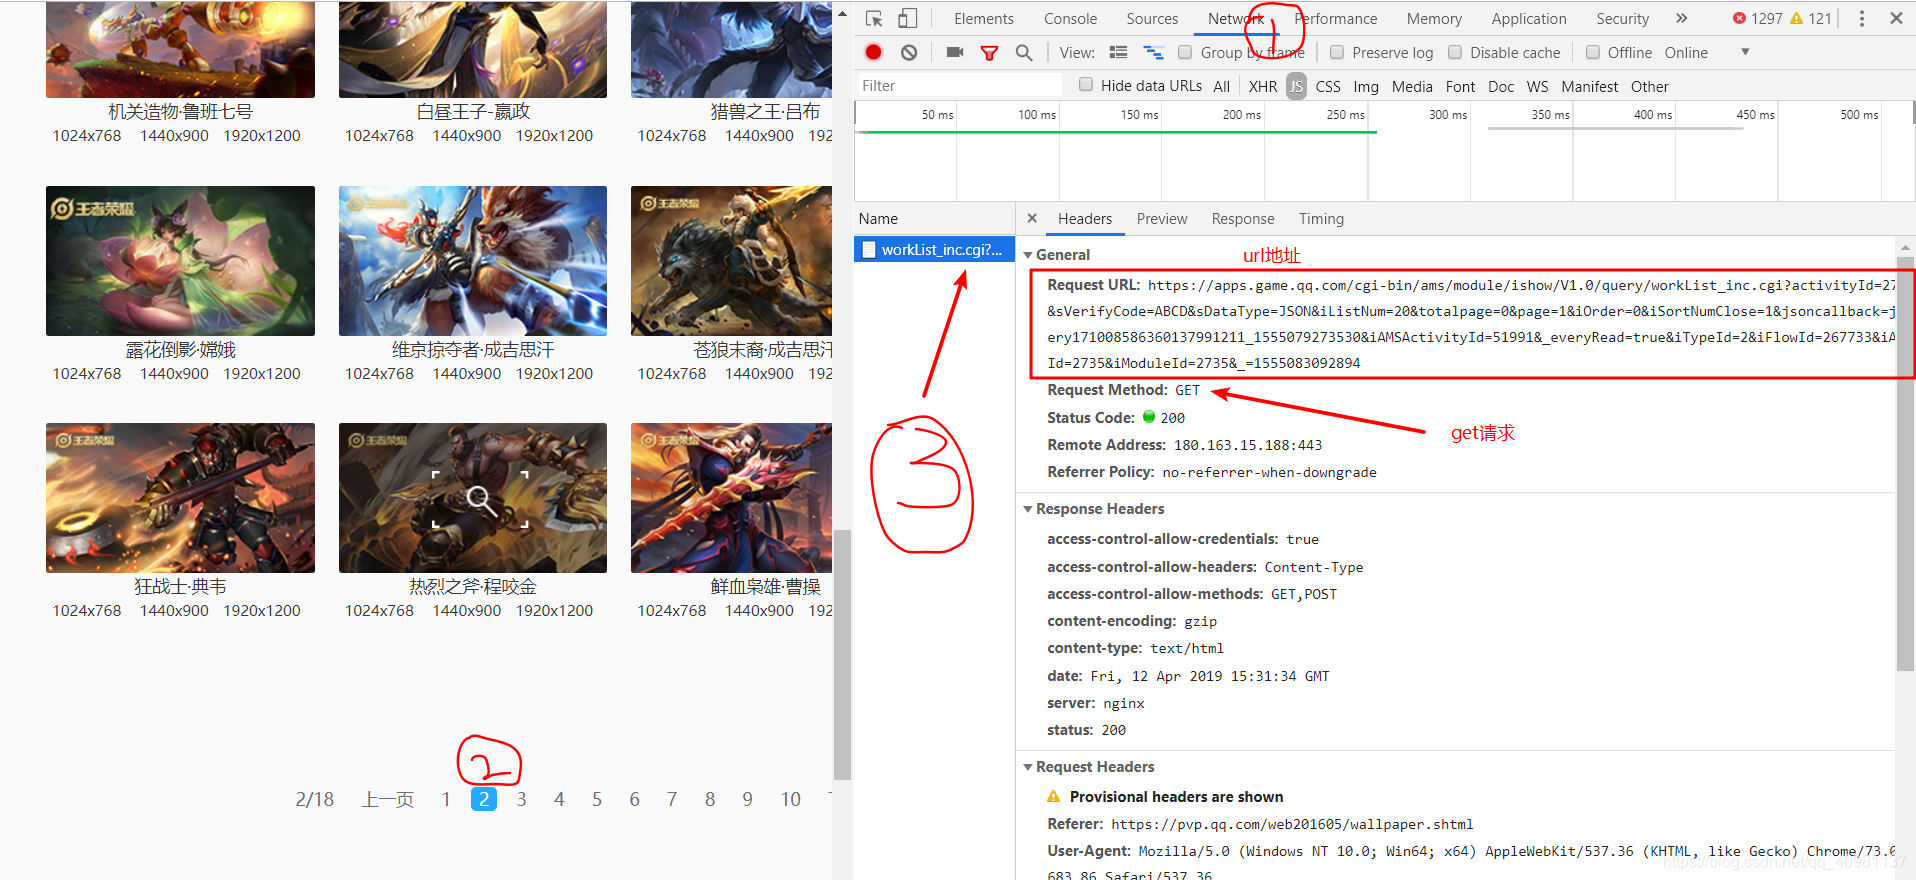Filter requests by WS
Image resolution: width=1916 pixels, height=880 pixels.
point(1538,87)
